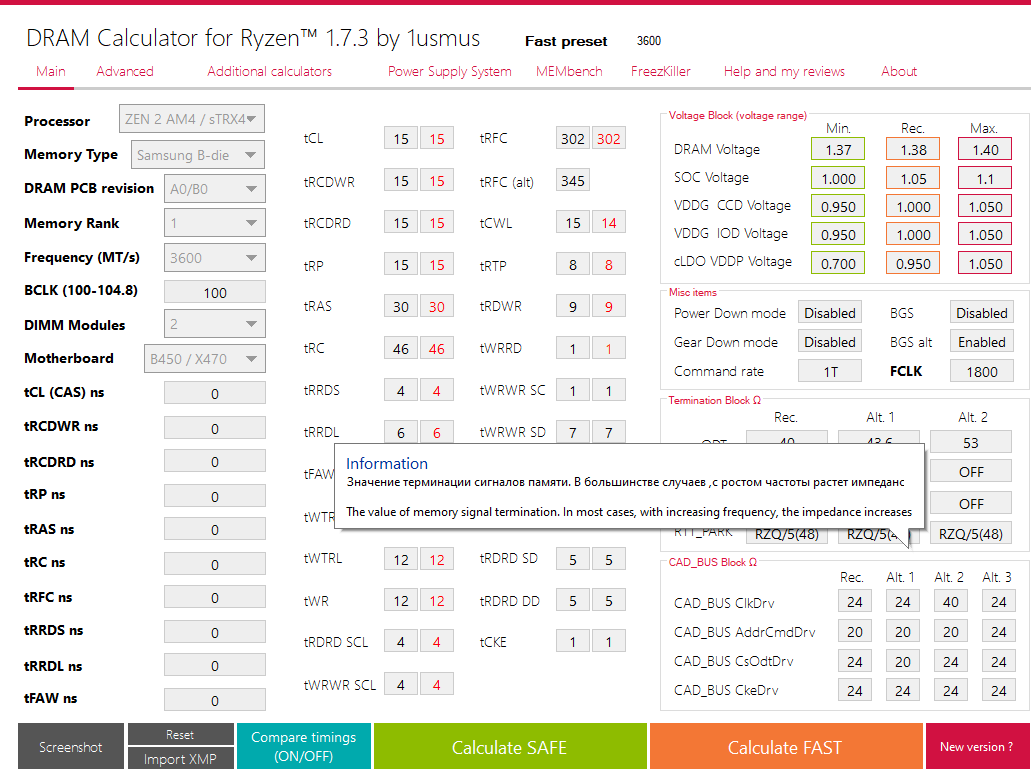The image size is (1031, 770).
Task: Click the FCLK 1800 value
Action: click(981, 371)
